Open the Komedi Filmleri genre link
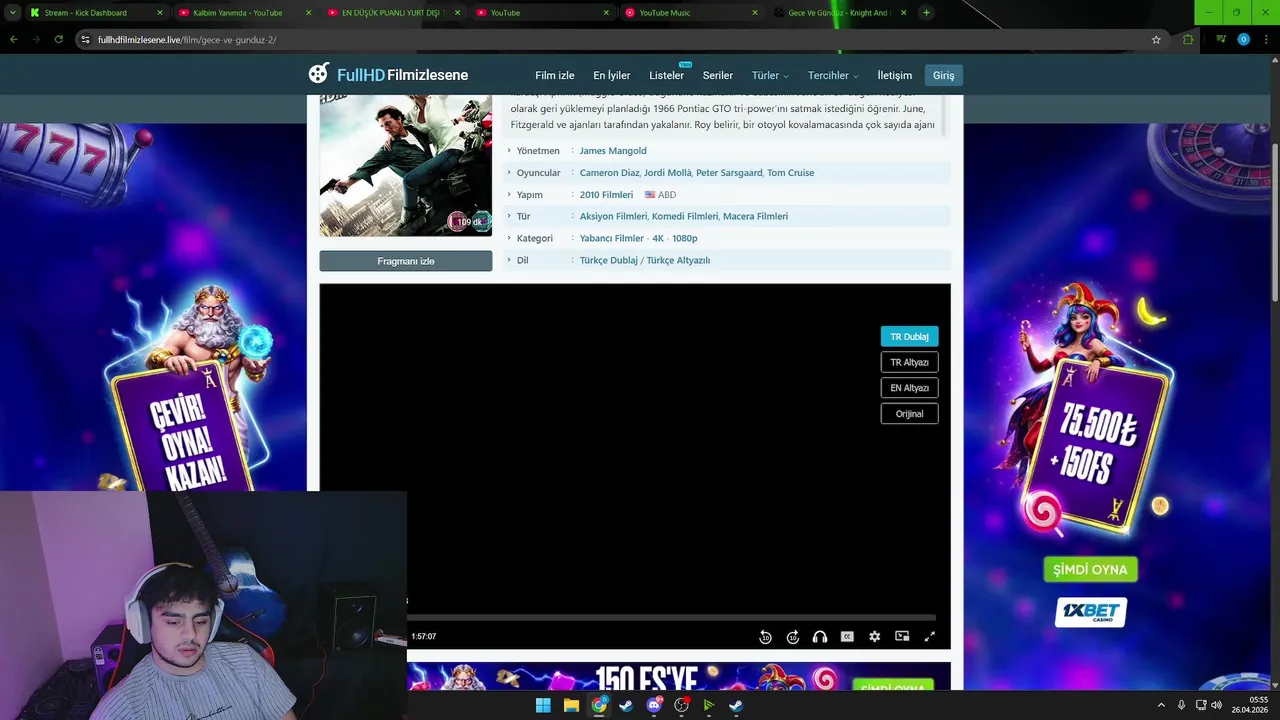The image size is (1280, 720). (x=685, y=217)
